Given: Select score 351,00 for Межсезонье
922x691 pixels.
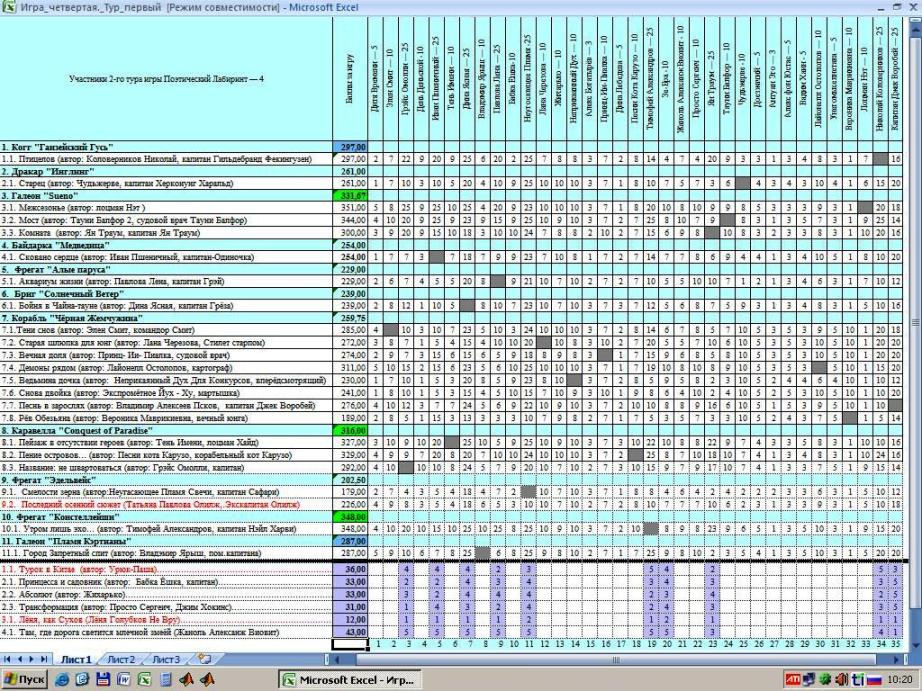Looking at the screenshot, I should point(350,208).
